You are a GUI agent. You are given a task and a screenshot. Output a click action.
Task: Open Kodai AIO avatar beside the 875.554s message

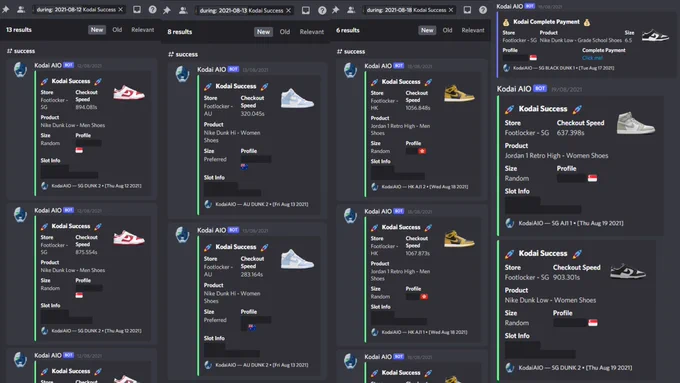pos(20,214)
